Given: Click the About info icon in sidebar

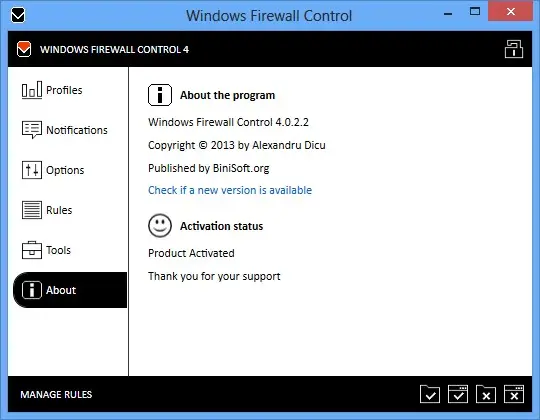Looking at the screenshot, I should (x=32, y=290).
